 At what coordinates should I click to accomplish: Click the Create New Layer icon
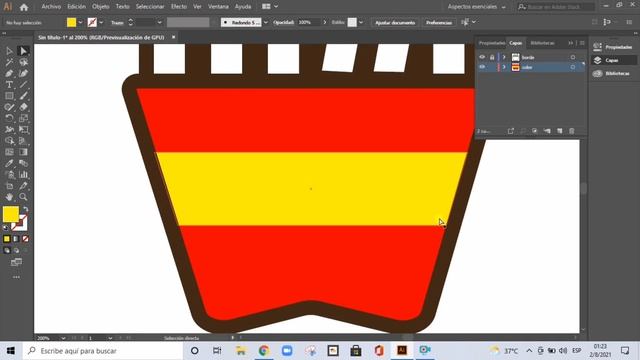pyautogui.click(x=560, y=131)
